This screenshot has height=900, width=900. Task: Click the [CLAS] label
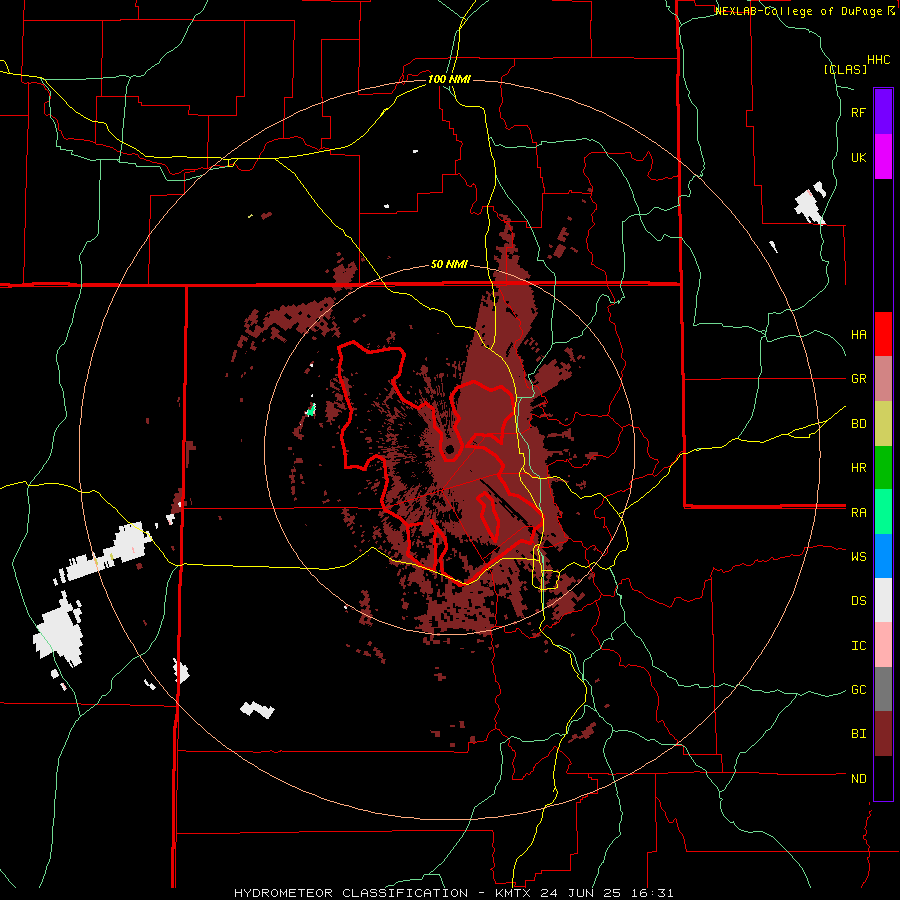pos(845,70)
